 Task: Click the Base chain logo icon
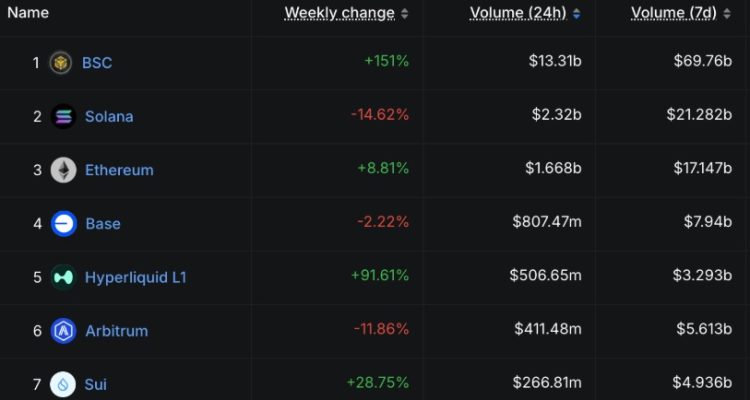(64, 223)
